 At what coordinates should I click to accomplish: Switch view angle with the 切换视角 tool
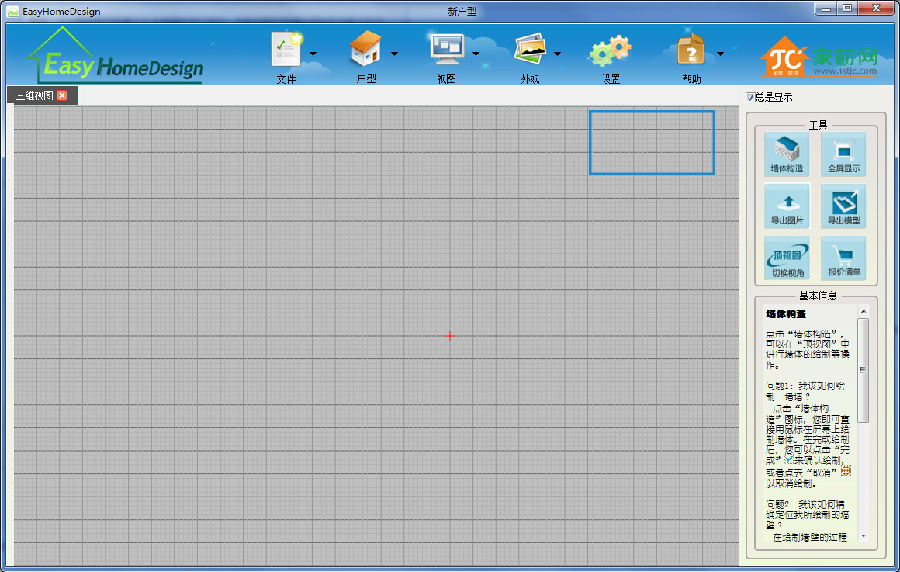tap(786, 258)
